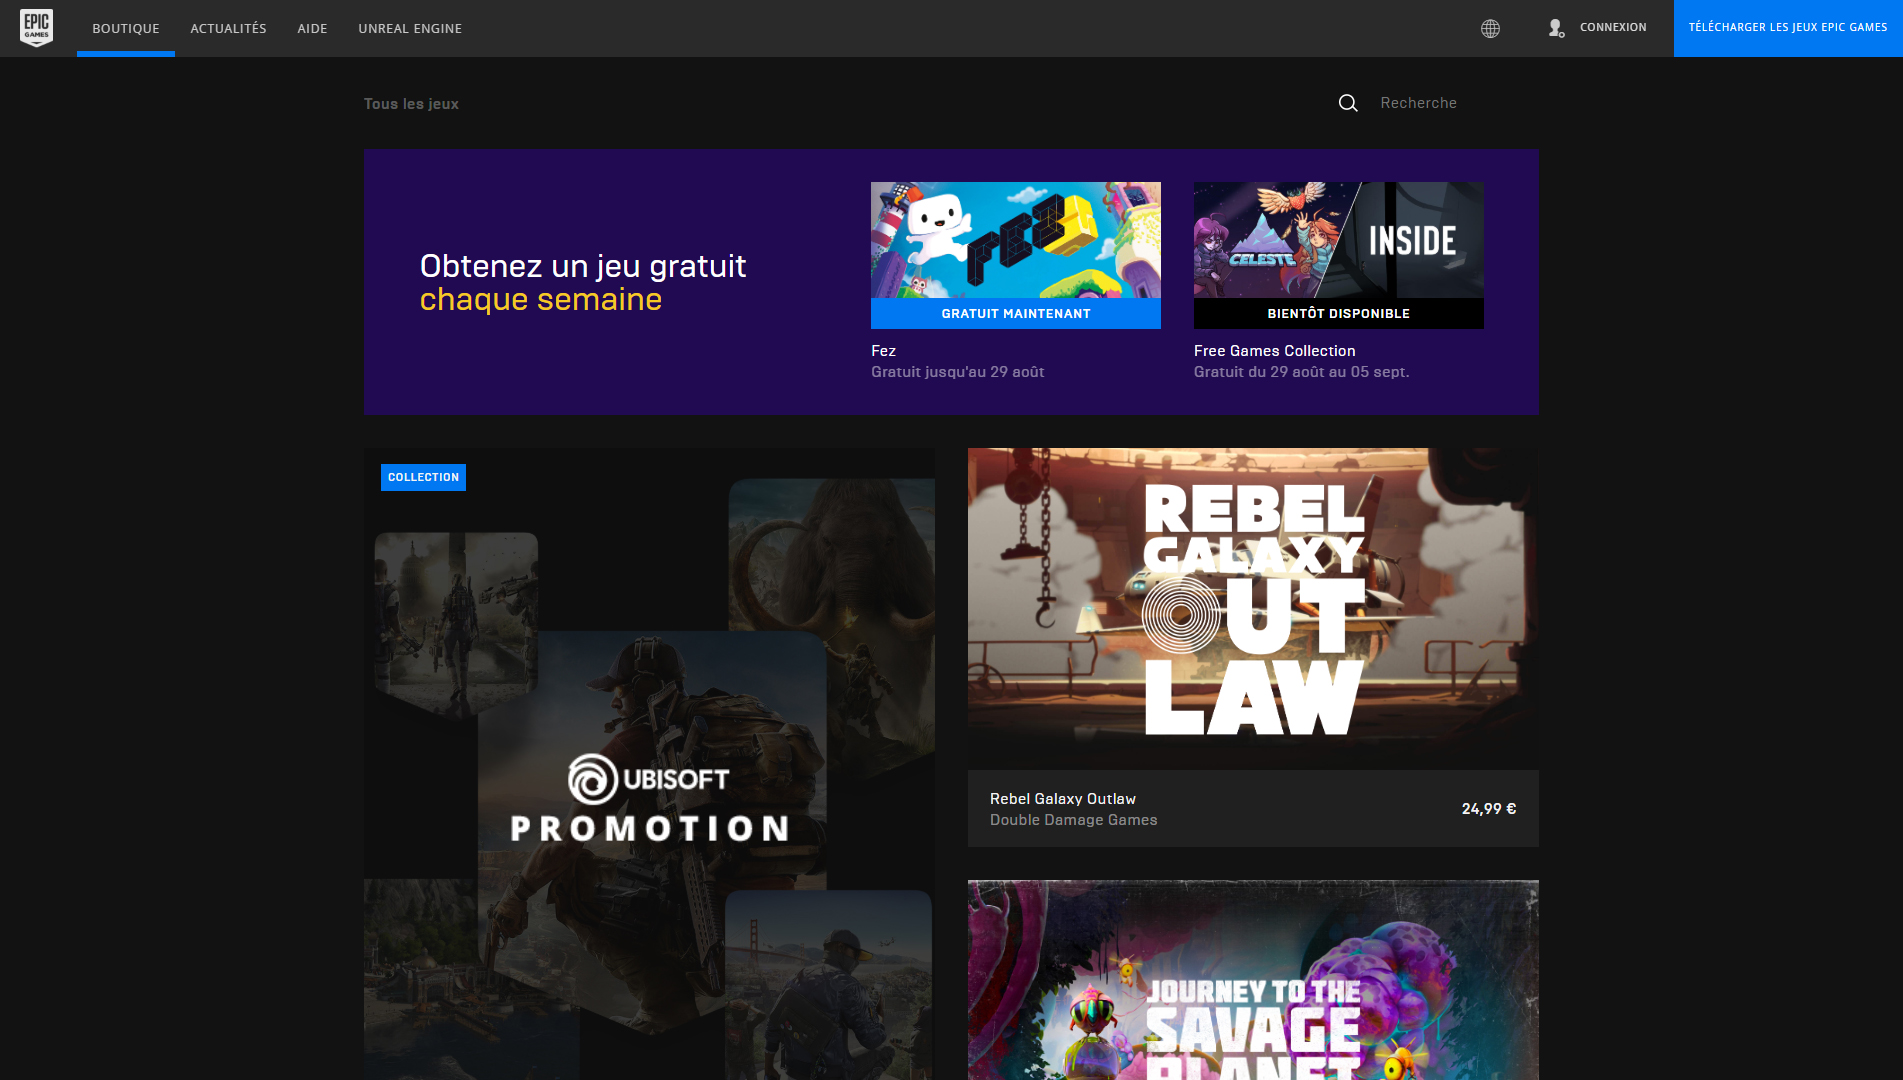Open Journey to the Savage Planet artwork
The width and height of the screenshot is (1903, 1080).
click(x=1253, y=980)
